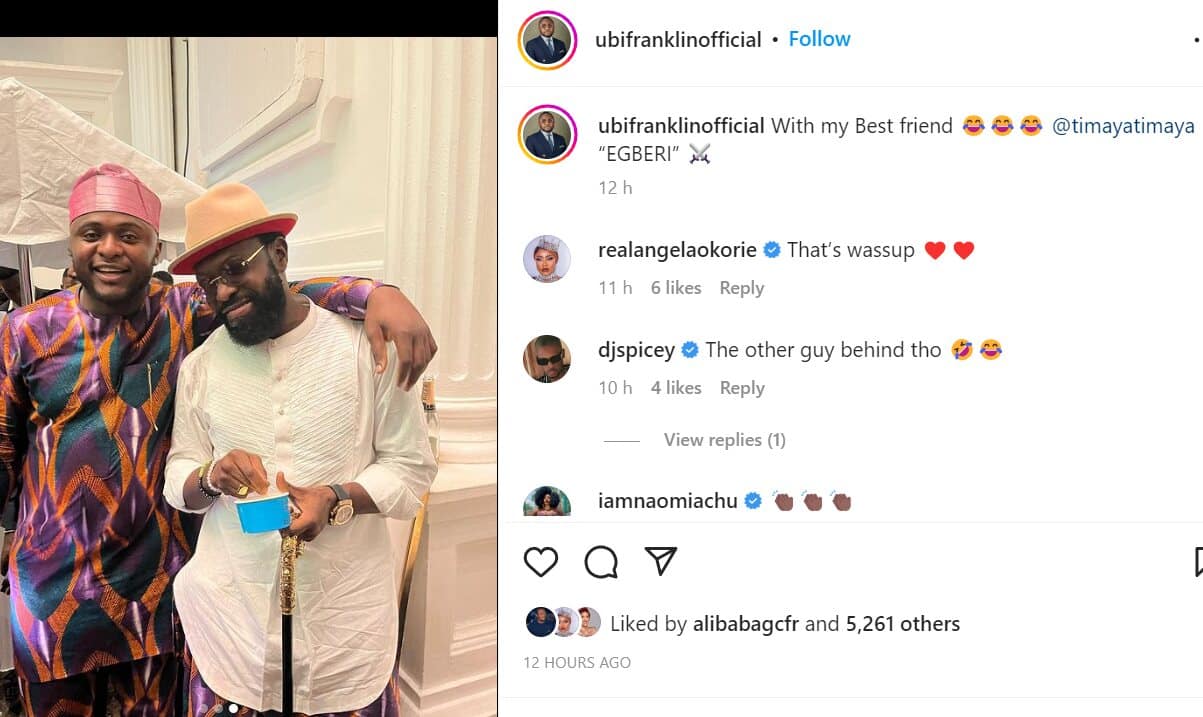Open comments with the speech bubble icon

tap(601, 562)
